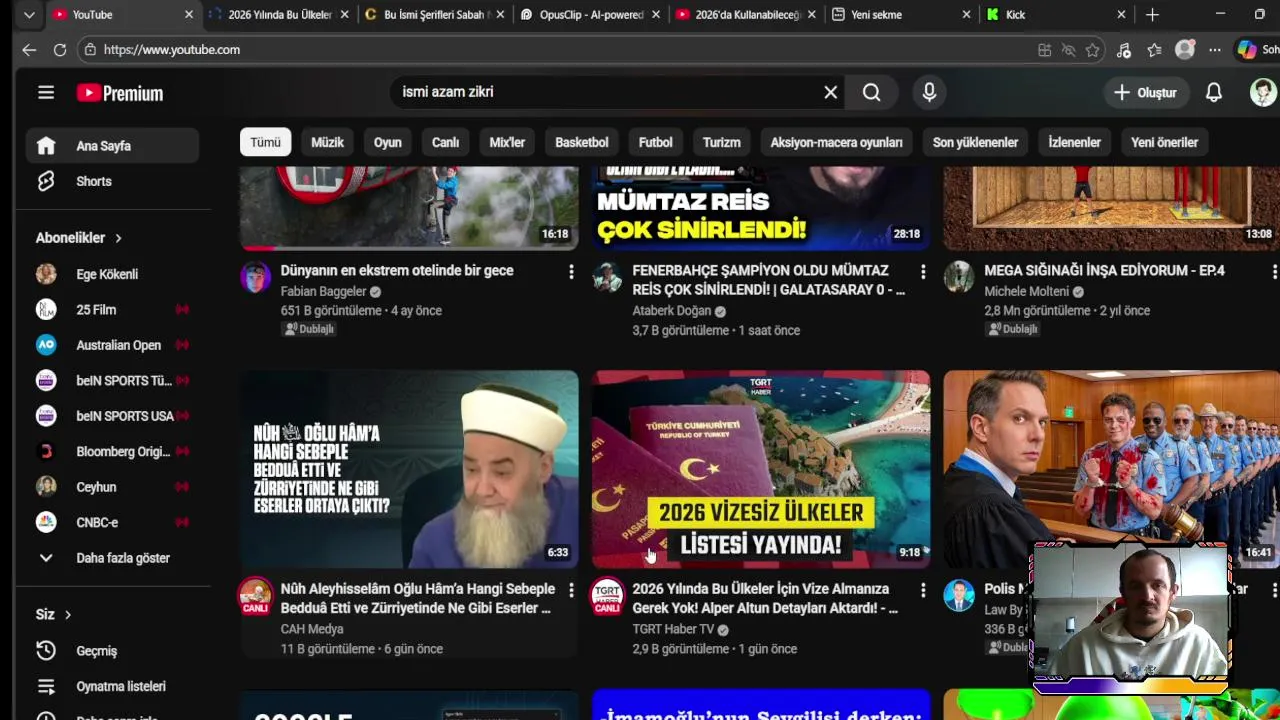Play Mümtaz Reis Çok Sinirlendi thumbnail
1280x720 pixels.
pyautogui.click(x=761, y=208)
